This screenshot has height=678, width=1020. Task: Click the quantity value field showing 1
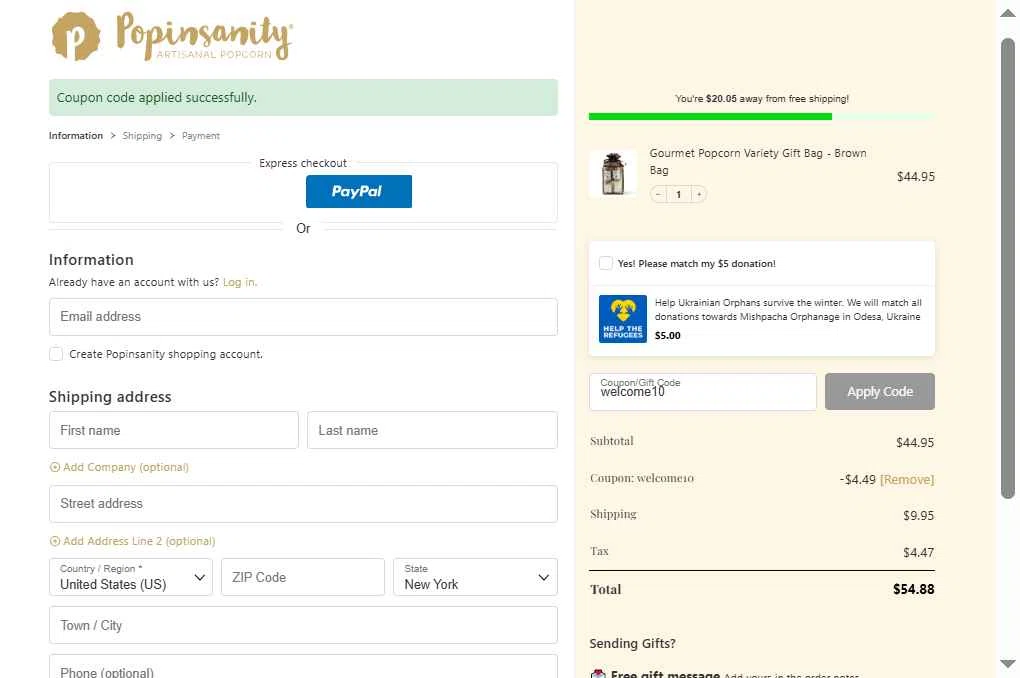pyautogui.click(x=678, y=194)
